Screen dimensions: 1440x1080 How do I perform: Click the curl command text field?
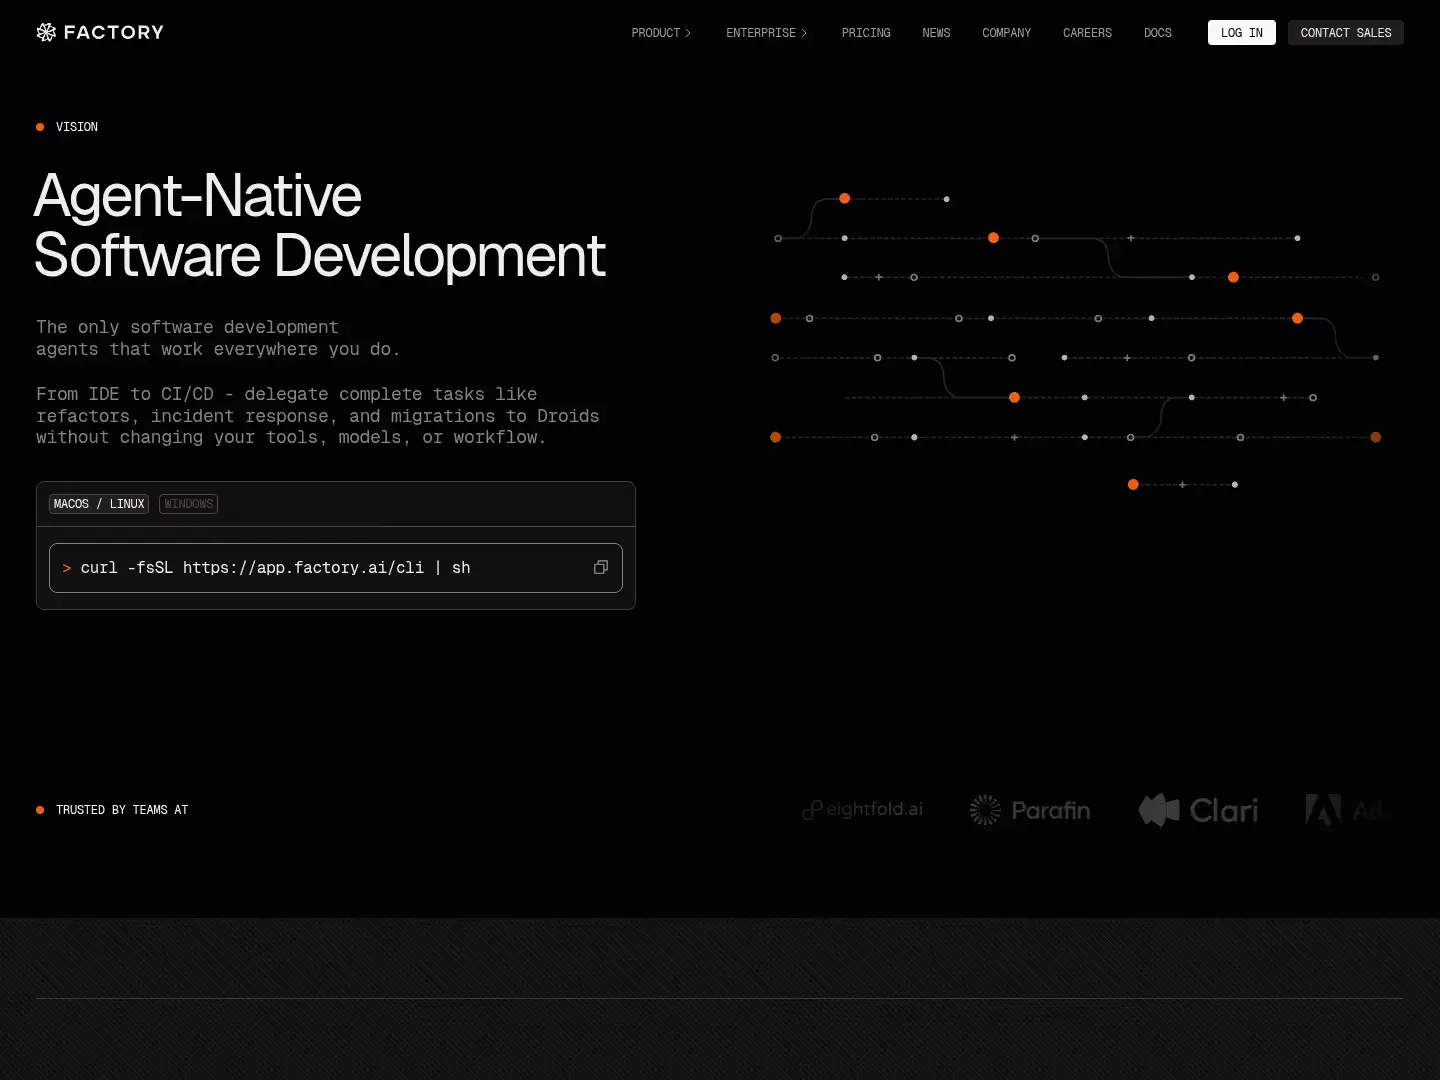[336, 568]
